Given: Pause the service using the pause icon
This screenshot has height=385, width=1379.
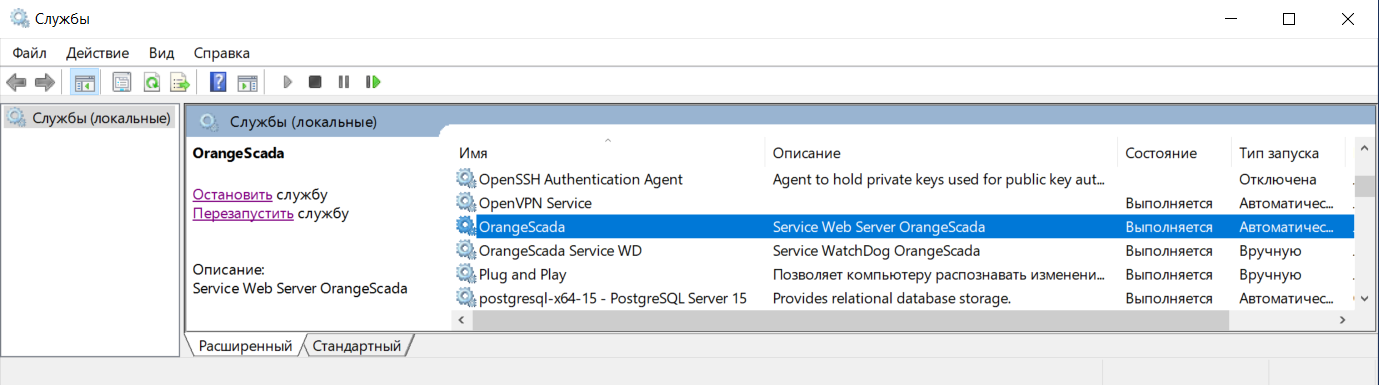Looking at the screenshot, I should click(344, 82).
